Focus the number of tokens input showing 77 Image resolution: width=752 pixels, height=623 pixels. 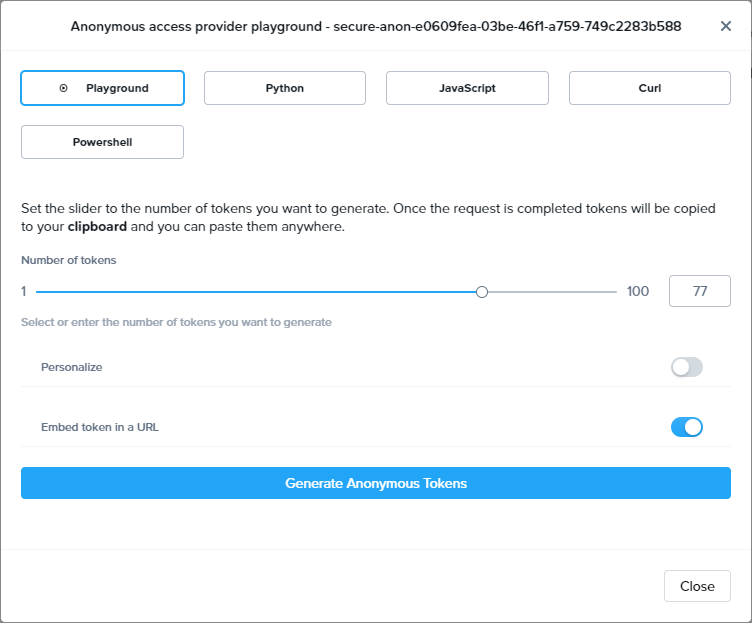pos(699,291)
